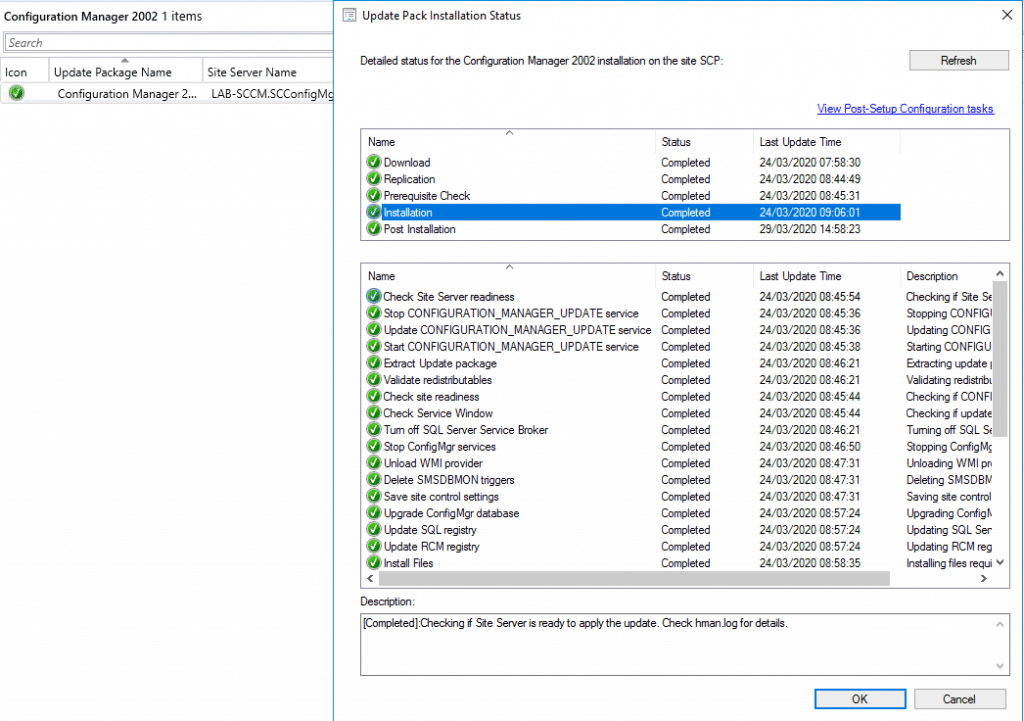Sort steps by Last Update Time column
The width and height of the screenshot is (1024, 721).
800,276
